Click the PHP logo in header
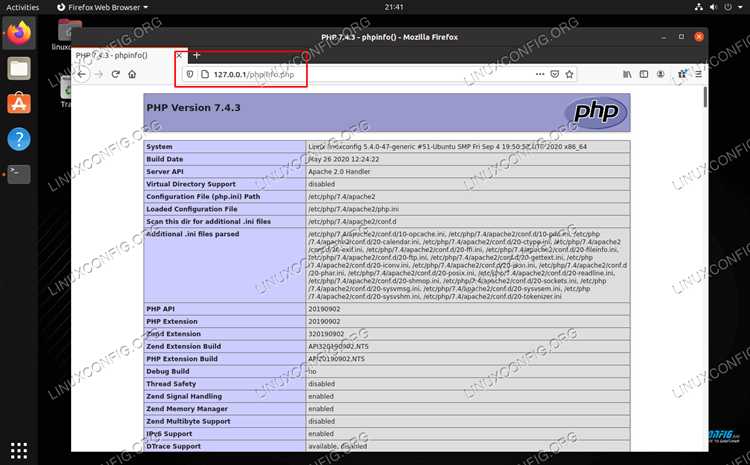 596,112
